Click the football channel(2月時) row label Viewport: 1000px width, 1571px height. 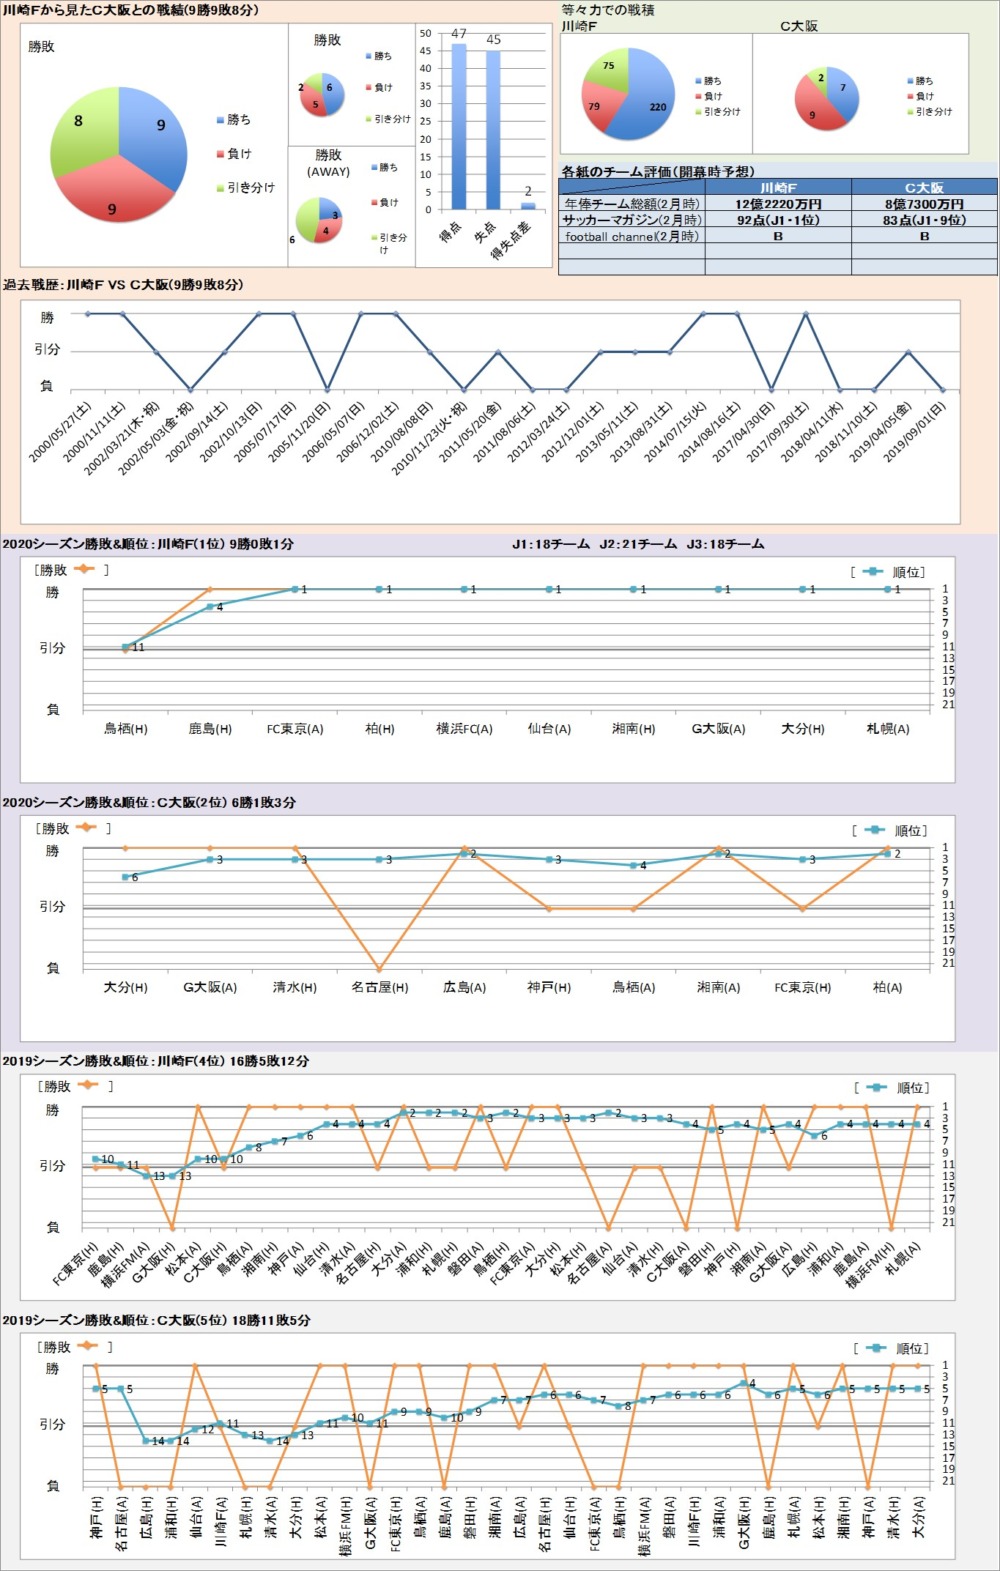tap(632, 236)
